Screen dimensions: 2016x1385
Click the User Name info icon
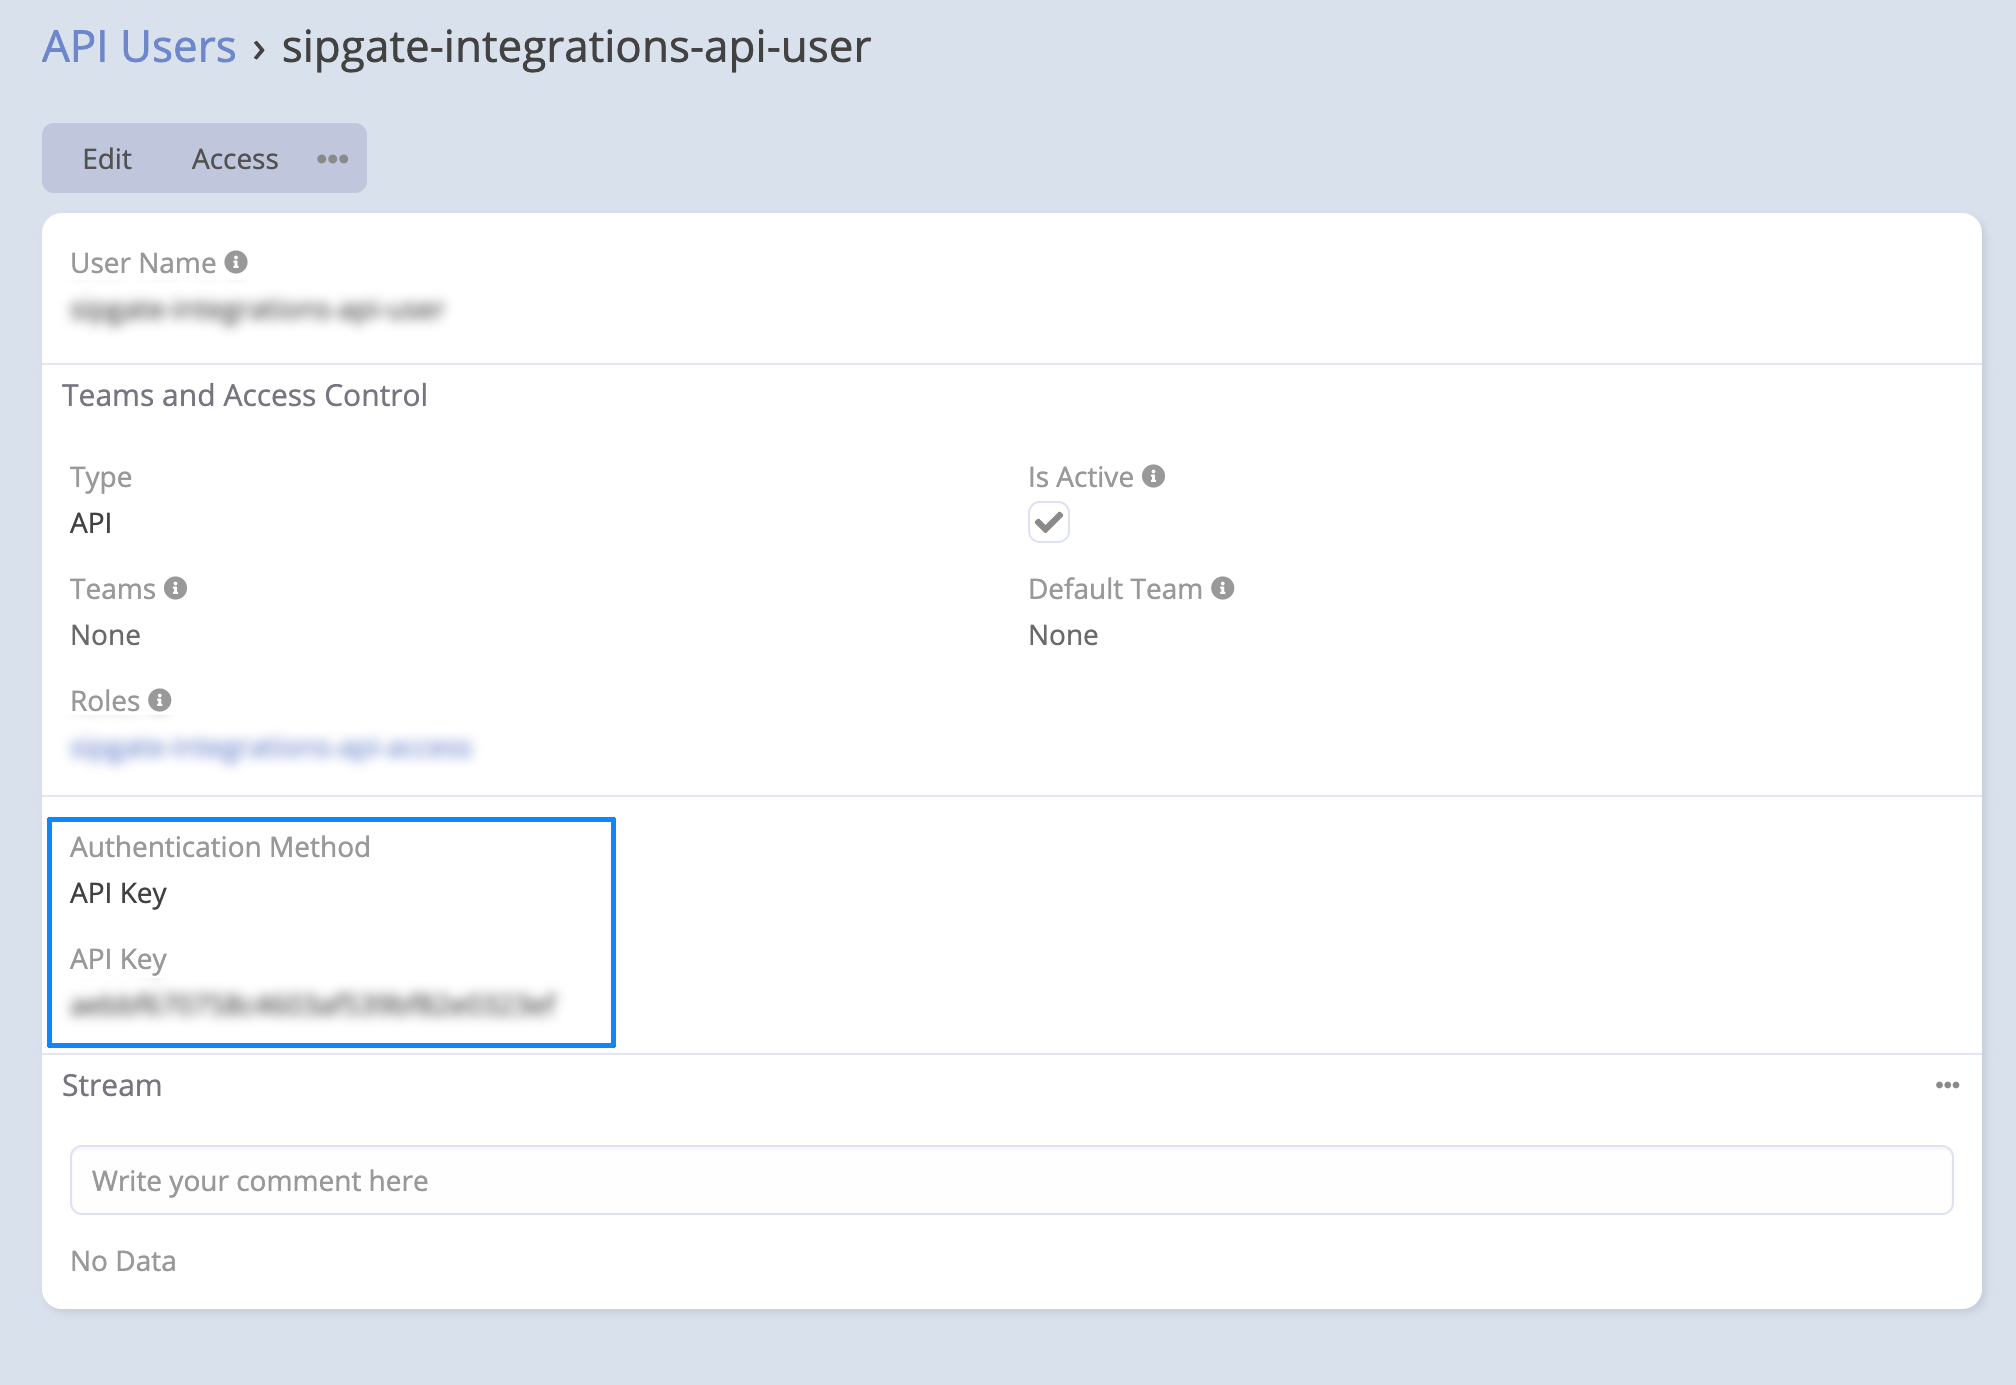click(x=236, y=262)
